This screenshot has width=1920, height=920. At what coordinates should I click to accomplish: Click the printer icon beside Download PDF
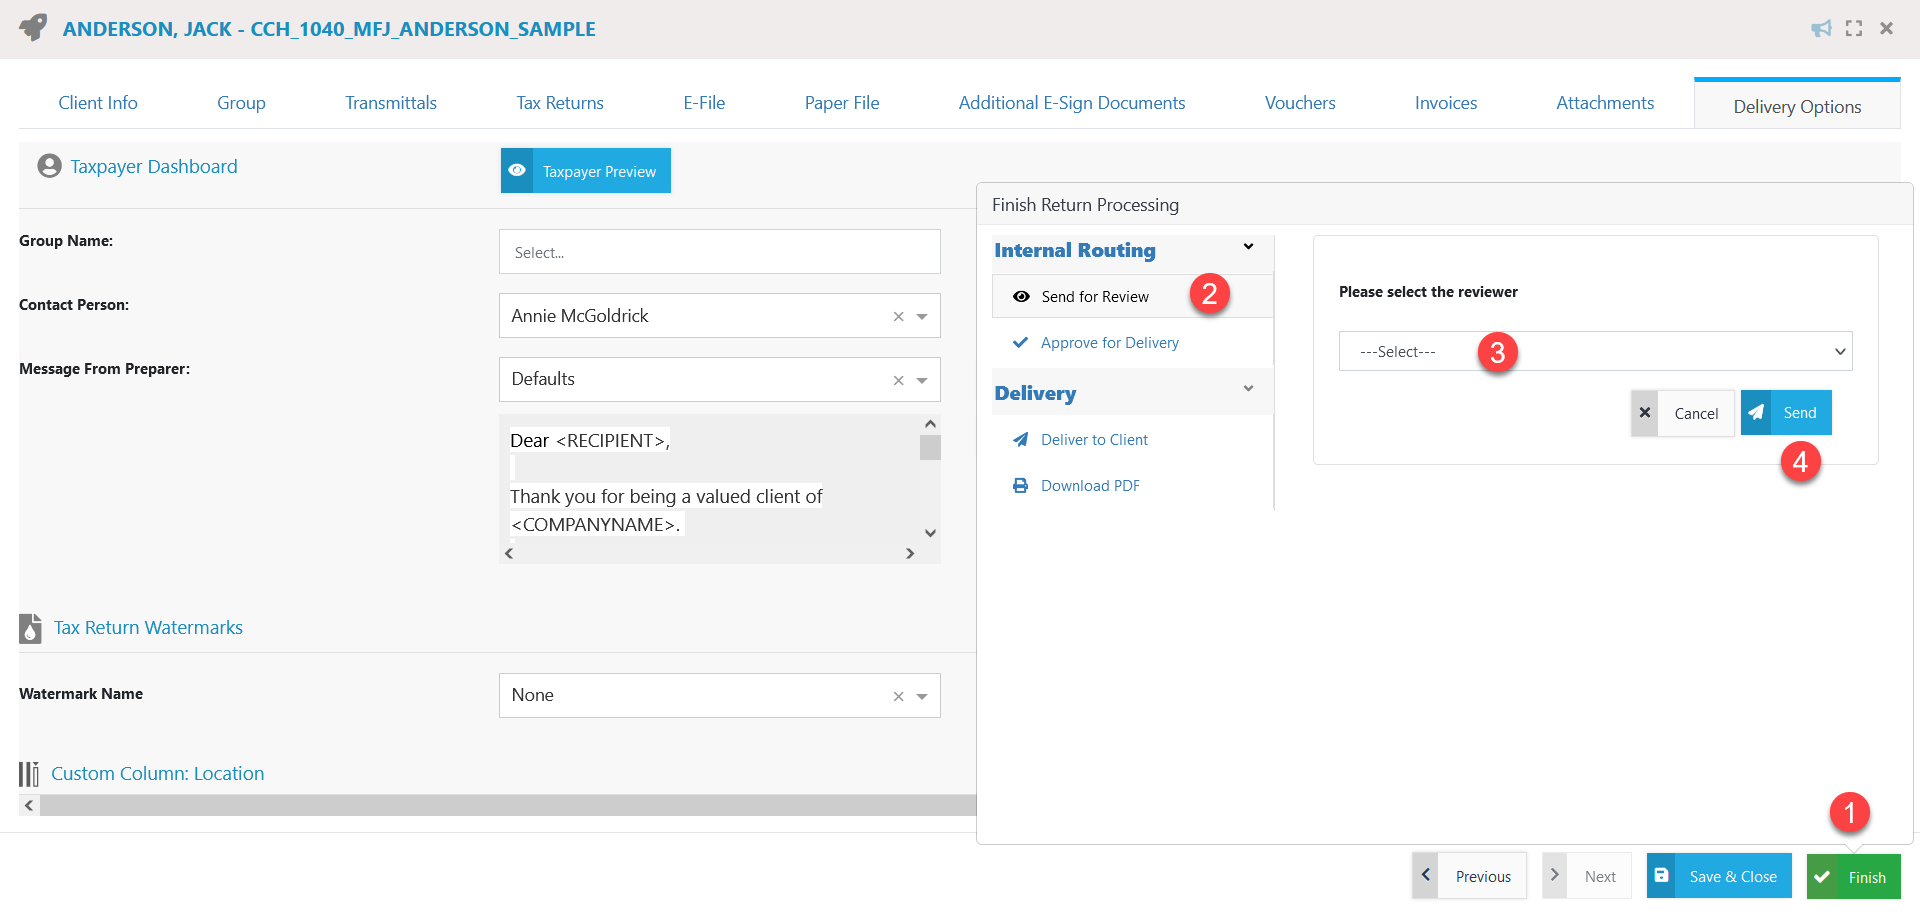tap(1020, 485)
